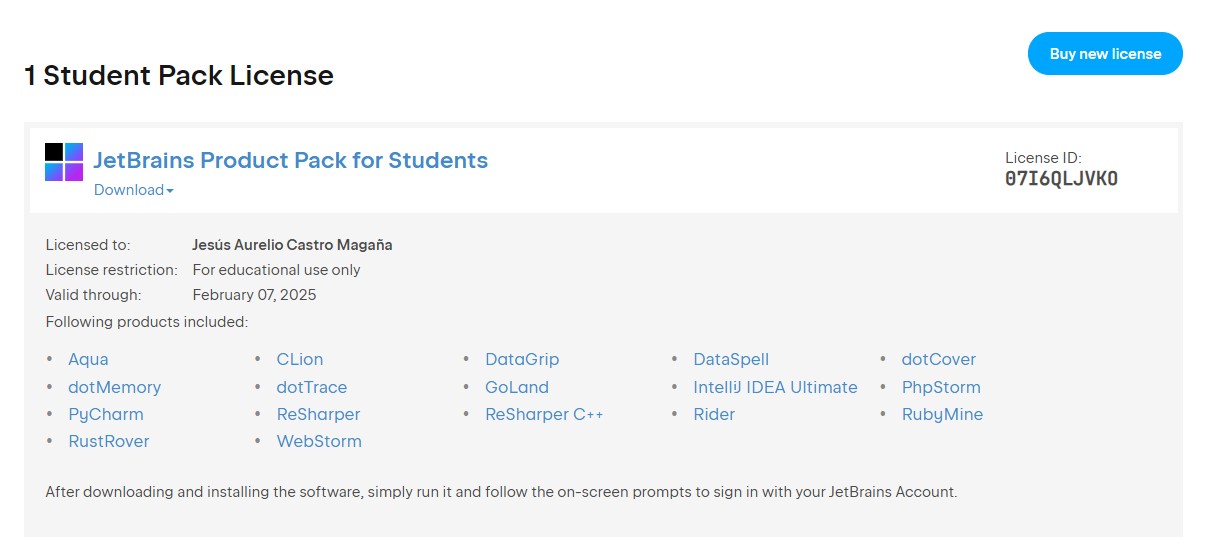Open the Aqua product link
Screen dimensions: 1220x545
click(x=88, y=359)
